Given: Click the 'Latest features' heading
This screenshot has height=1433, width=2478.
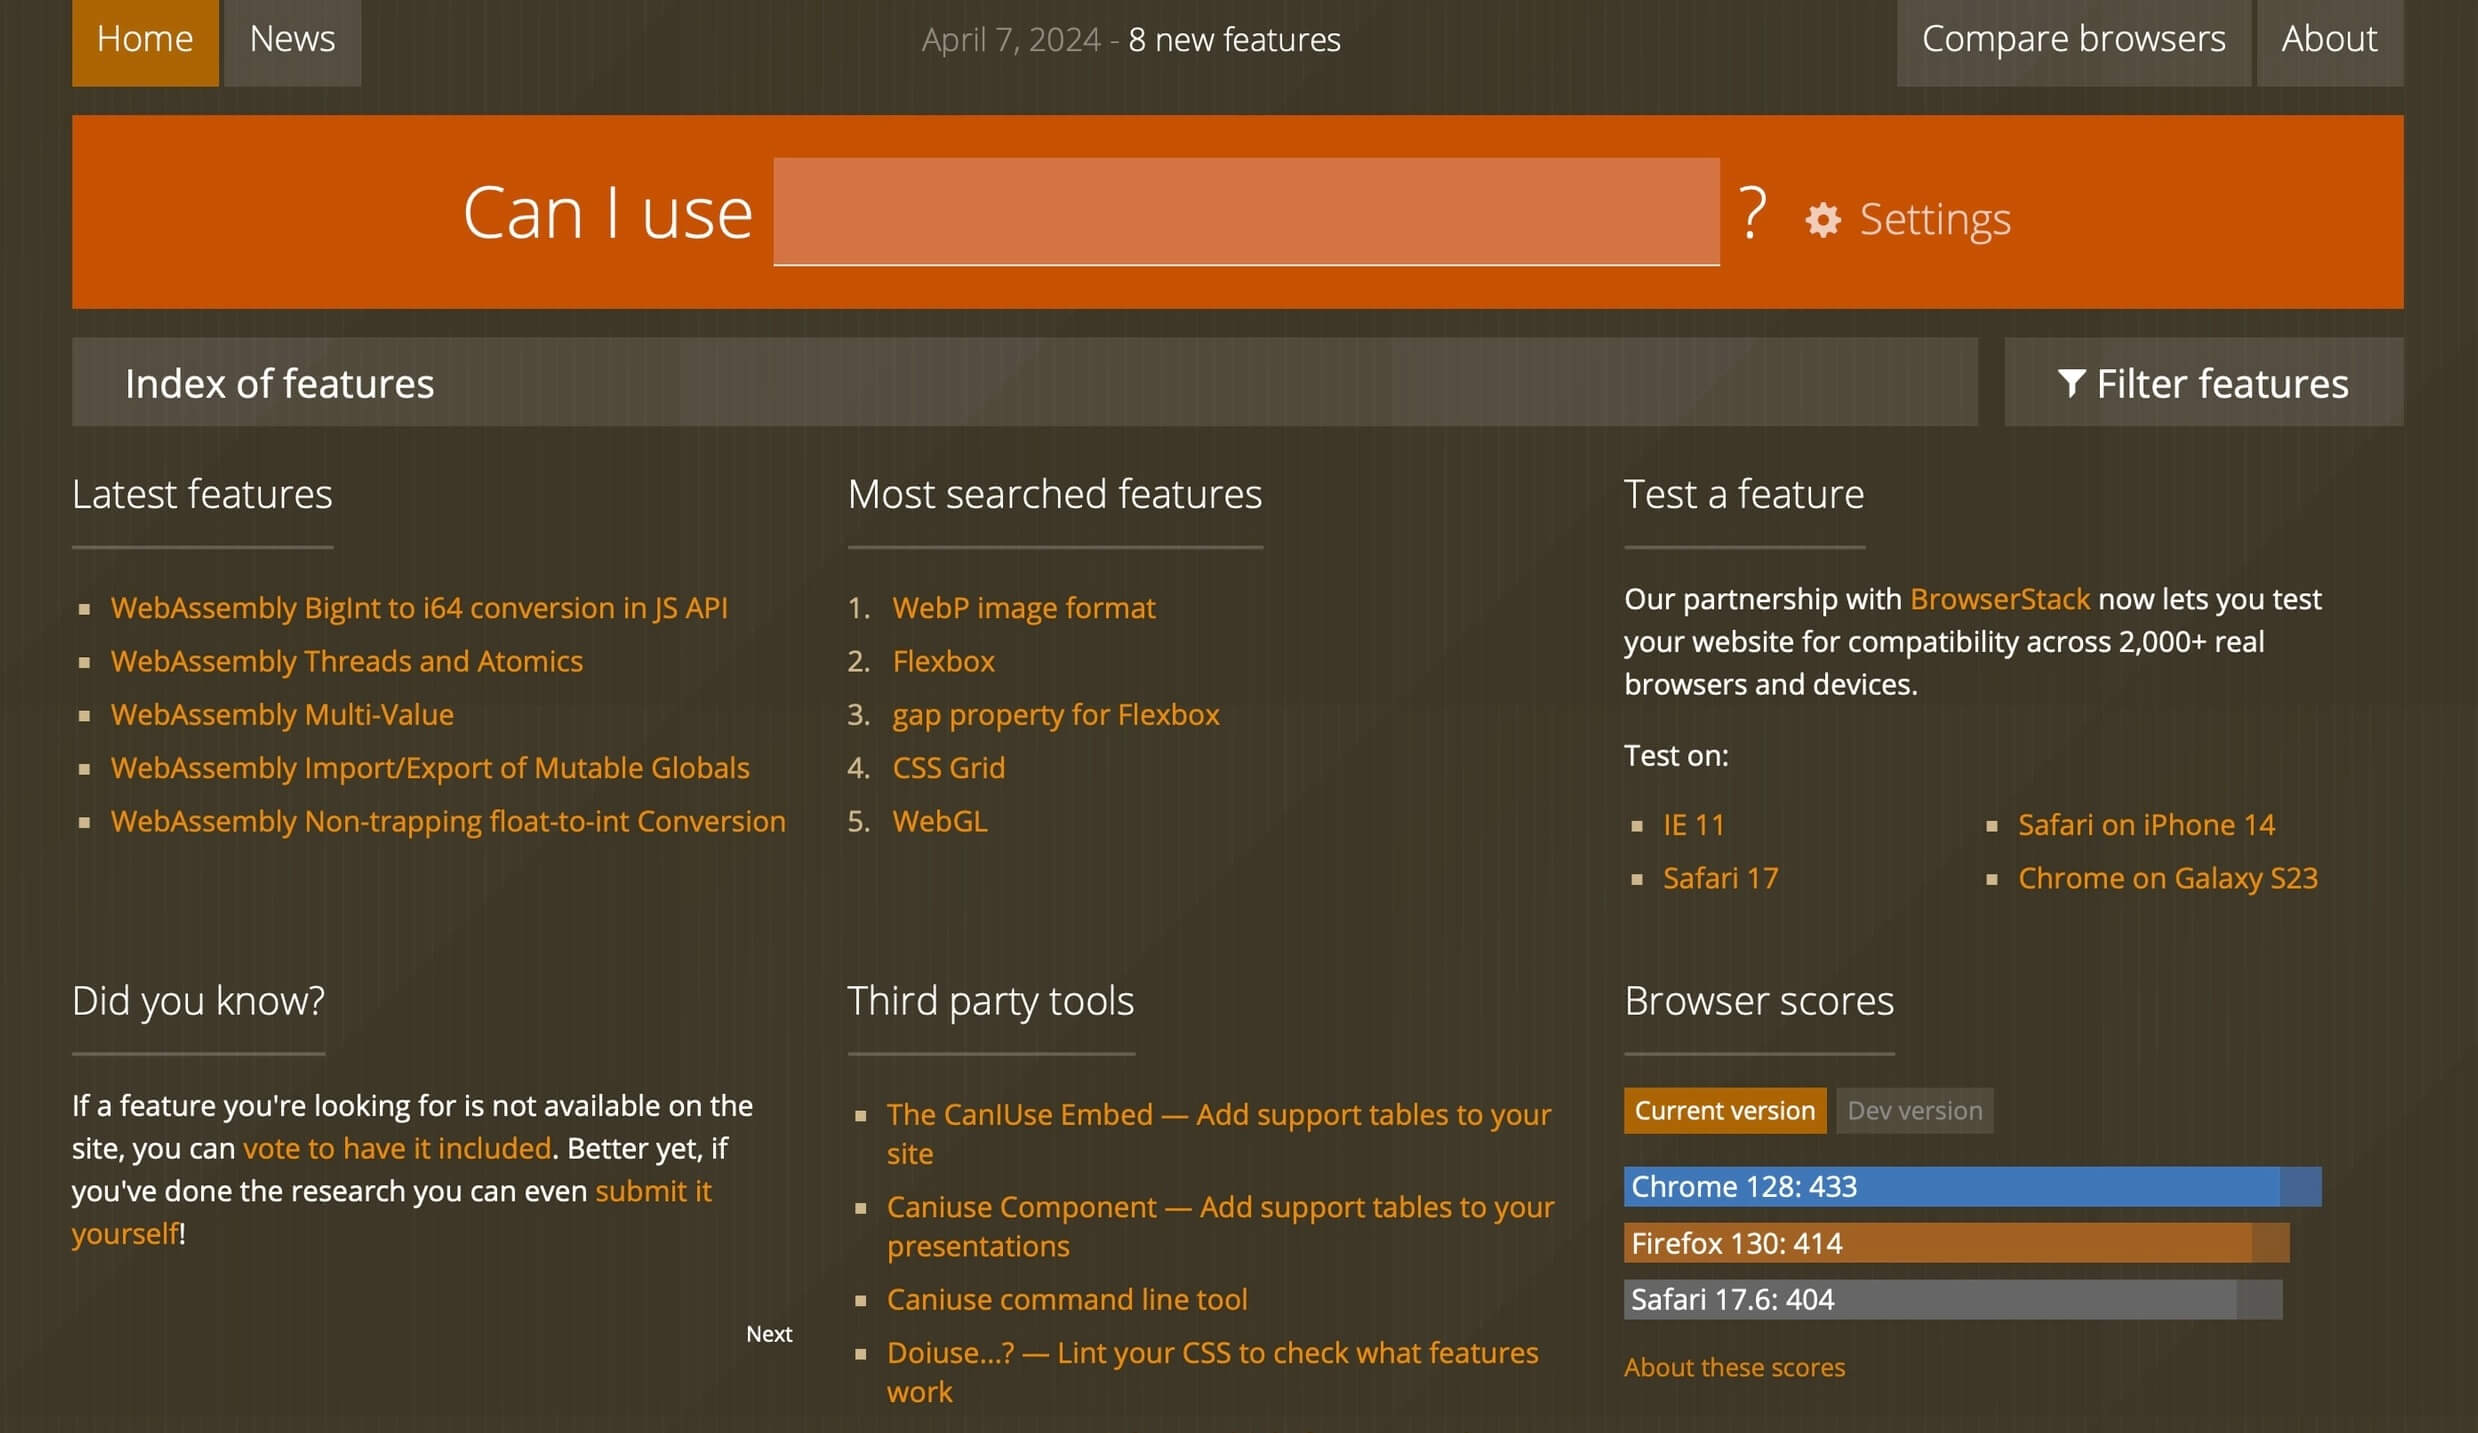Looking at the screenshot, I should pyautogui.click(x=202, y=494).
